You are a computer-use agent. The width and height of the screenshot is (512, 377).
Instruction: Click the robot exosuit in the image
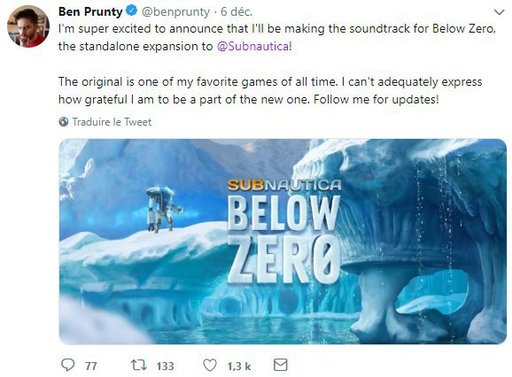(x=163, y=209)
